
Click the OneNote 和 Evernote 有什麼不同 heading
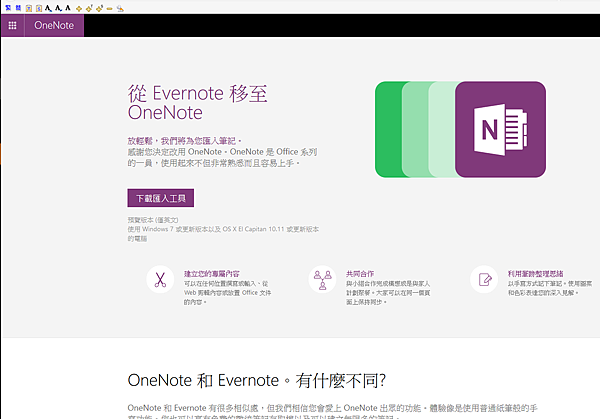point(257,381)
